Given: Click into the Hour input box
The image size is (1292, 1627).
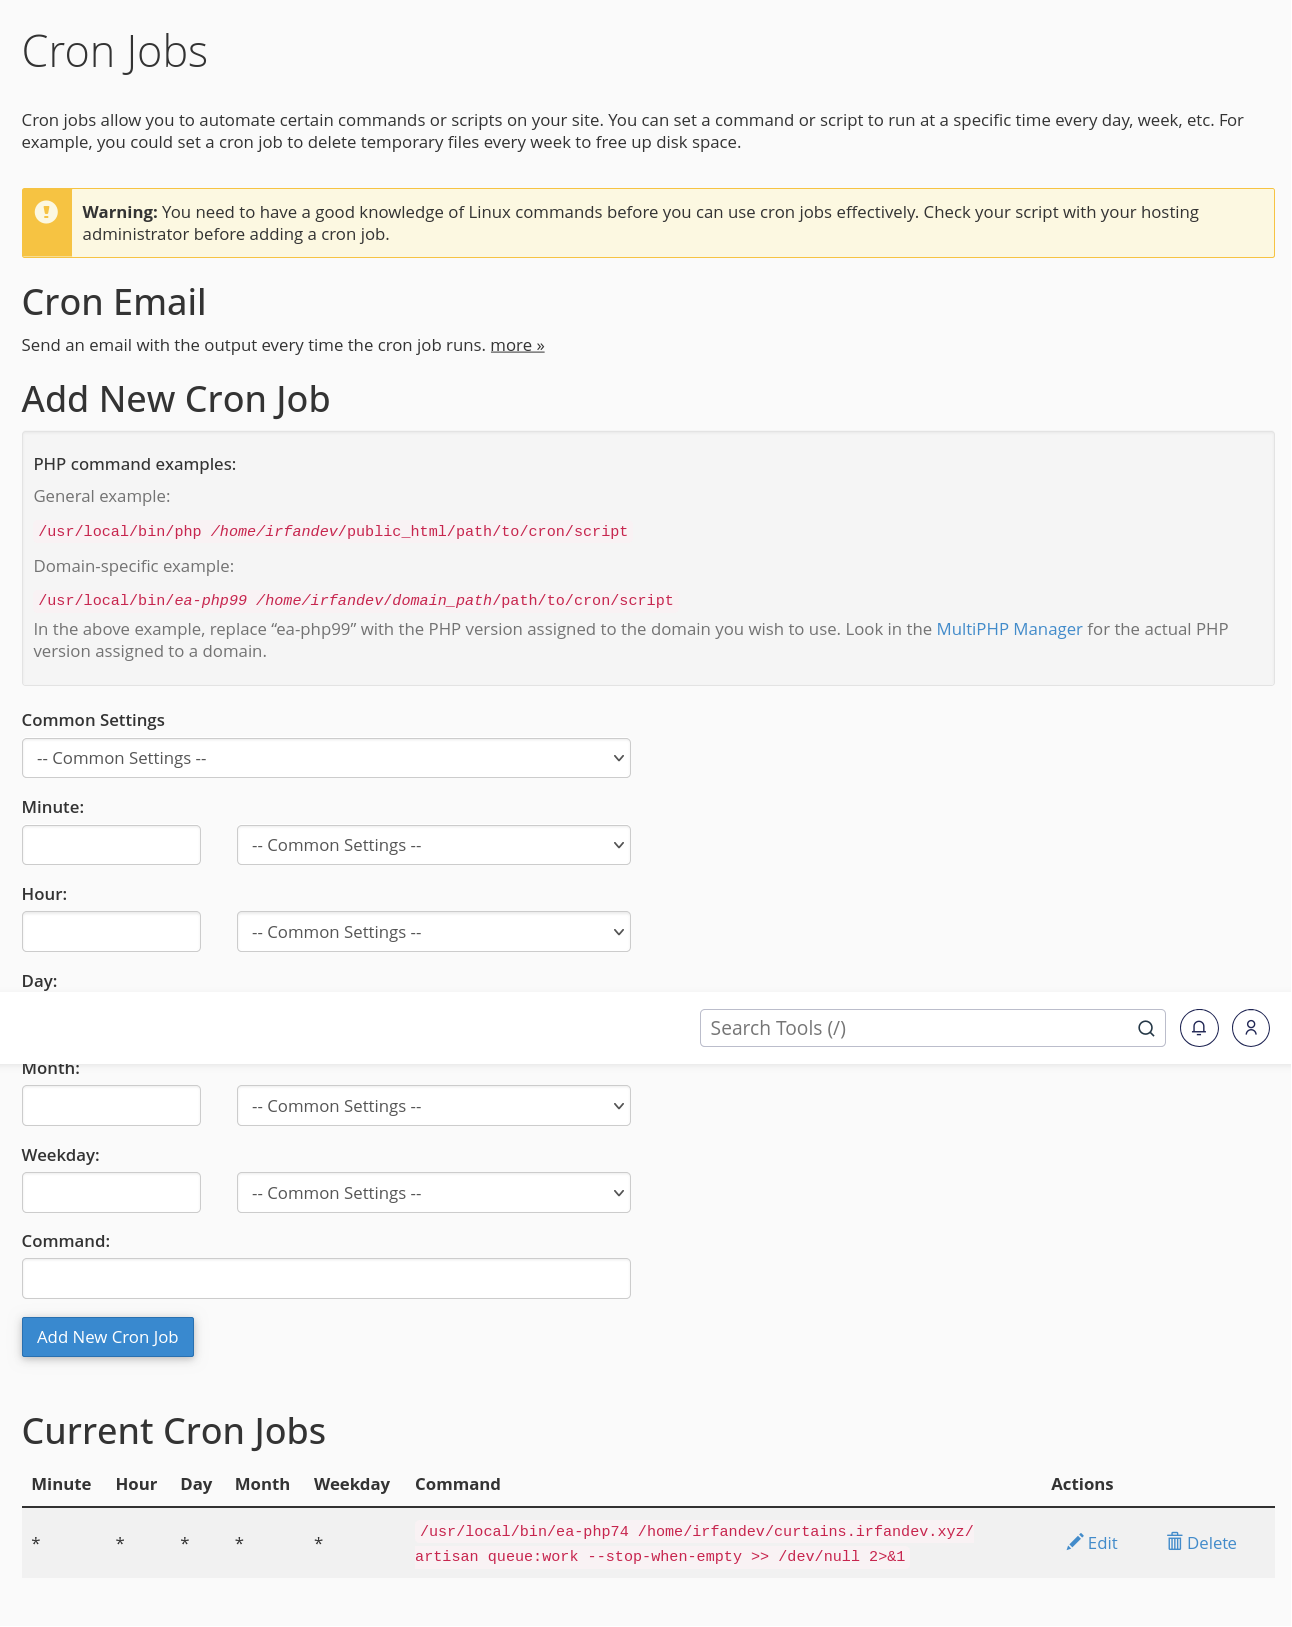Looking at the screenshot, I should click(x=111, y=932).
